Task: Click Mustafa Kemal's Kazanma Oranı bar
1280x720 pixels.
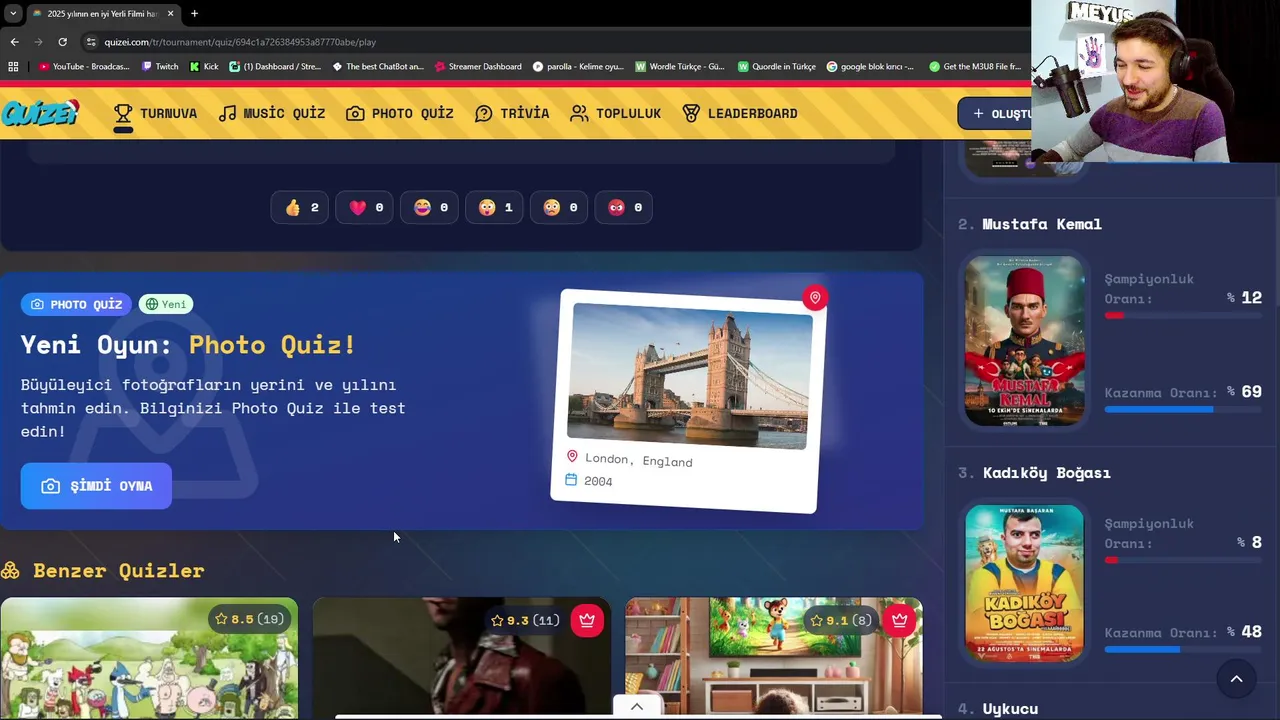Action: click(1183, 409)
